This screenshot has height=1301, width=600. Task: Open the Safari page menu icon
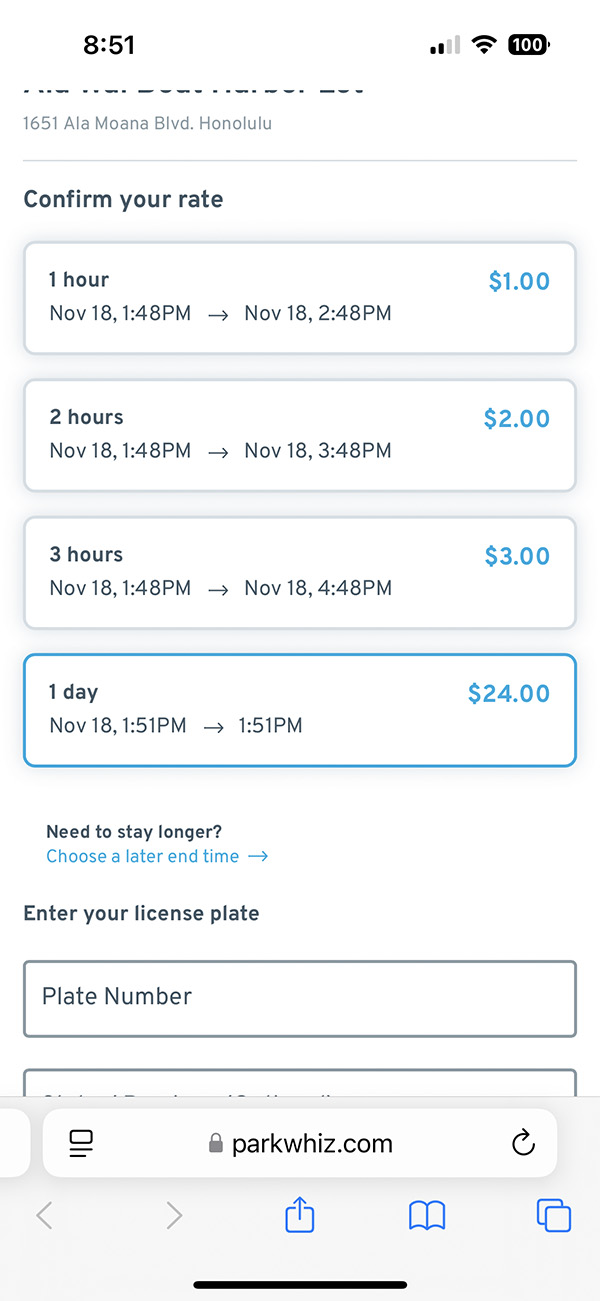click(81, 1144)
